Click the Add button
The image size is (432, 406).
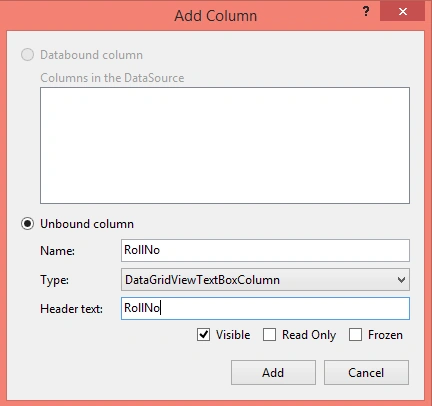(x=273, y=372)
